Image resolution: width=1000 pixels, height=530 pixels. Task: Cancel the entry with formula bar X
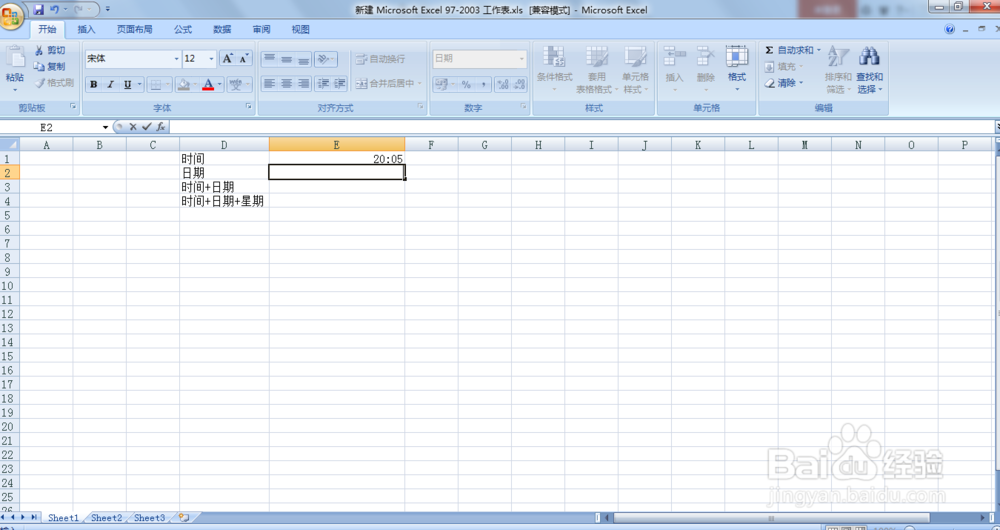[x=133, y=127]
